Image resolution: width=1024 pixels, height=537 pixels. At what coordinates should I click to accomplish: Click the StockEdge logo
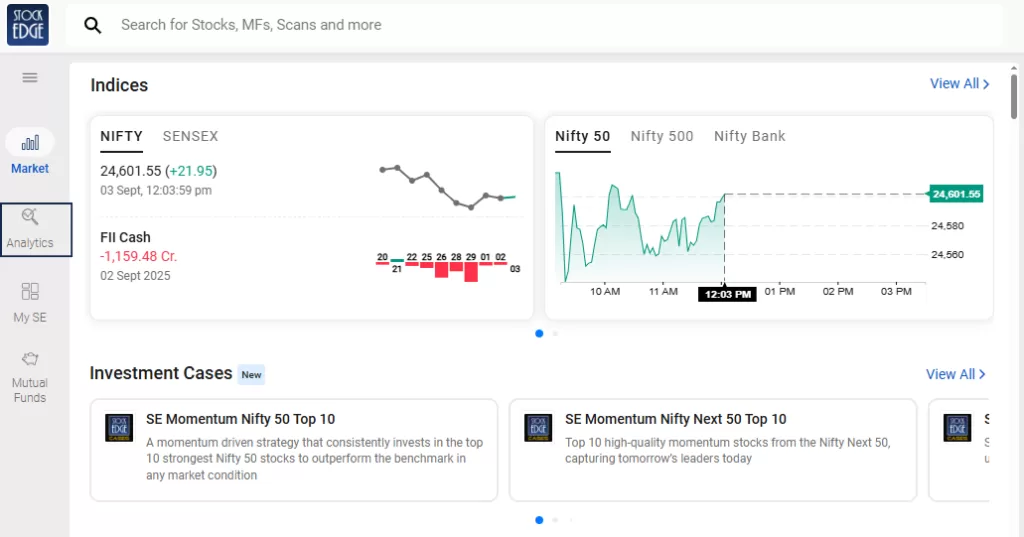(28, 25)
